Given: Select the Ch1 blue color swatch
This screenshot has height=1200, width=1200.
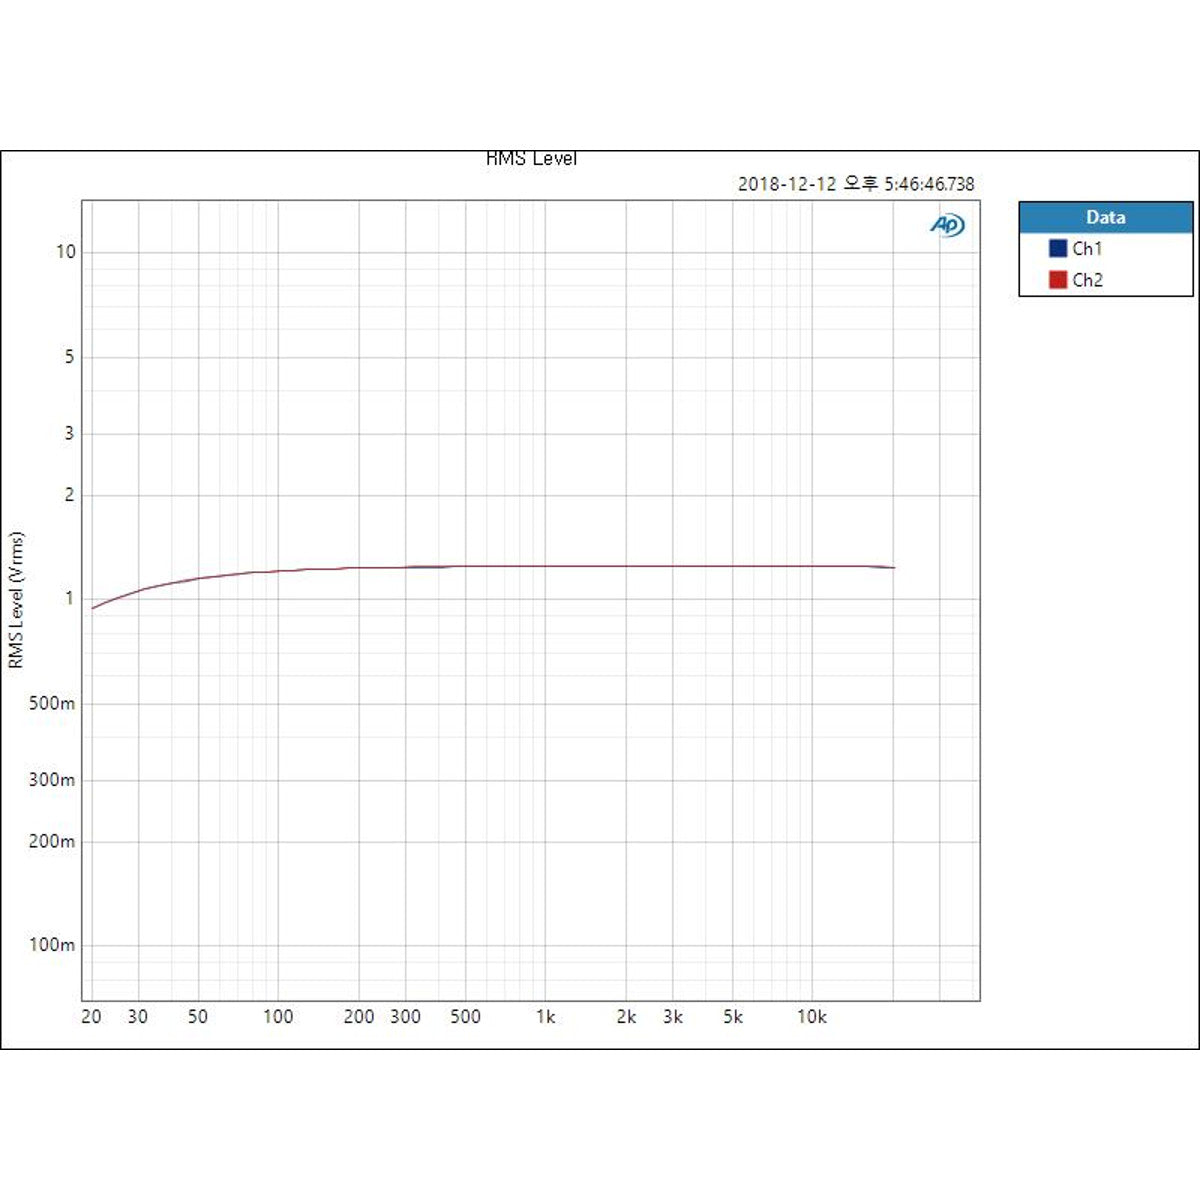Looking at the screenshot, I should 1058,248.
